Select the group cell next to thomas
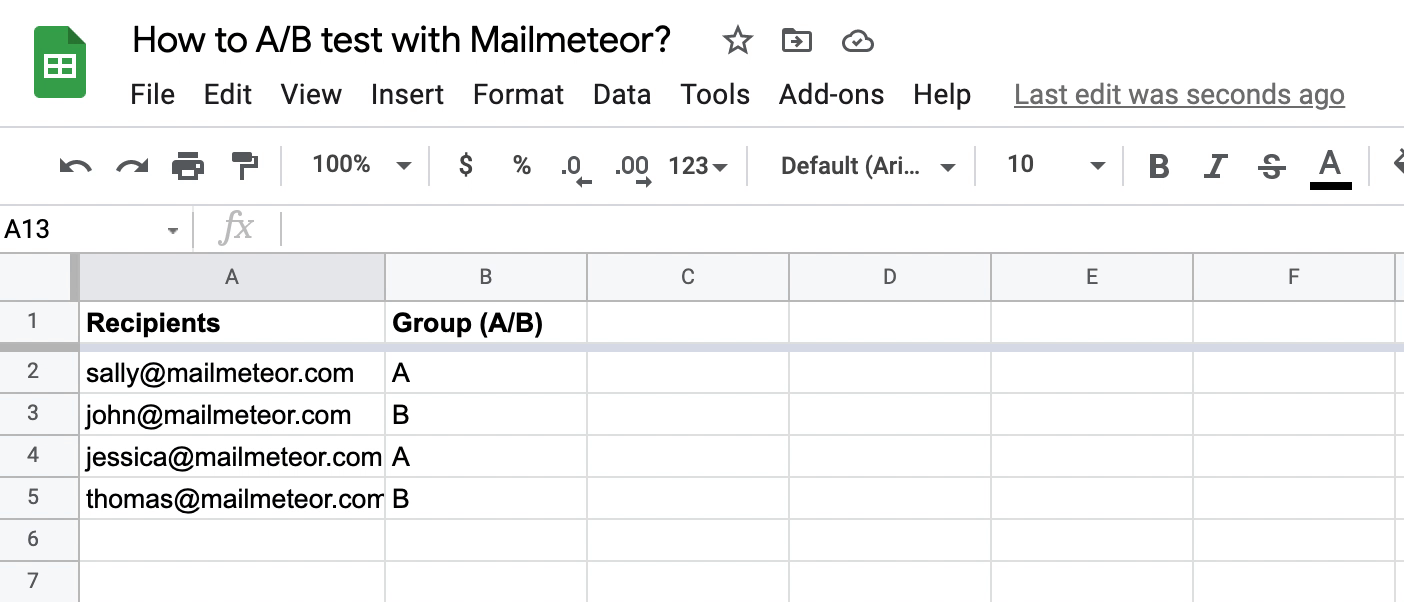This screenshot has height=602, width=1404. [x=486, y=499]
